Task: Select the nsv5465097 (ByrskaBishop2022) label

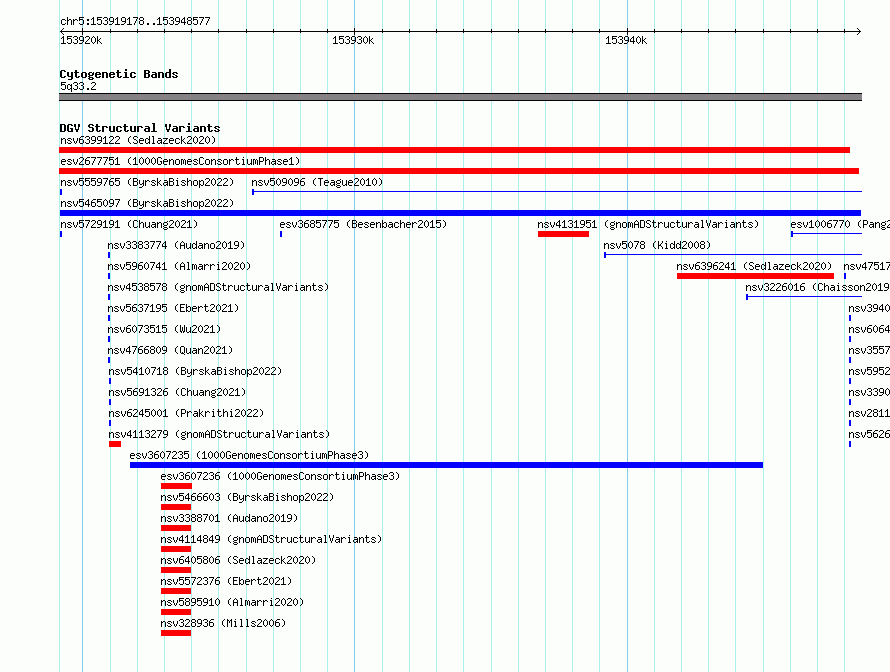Action: point(147,203)
